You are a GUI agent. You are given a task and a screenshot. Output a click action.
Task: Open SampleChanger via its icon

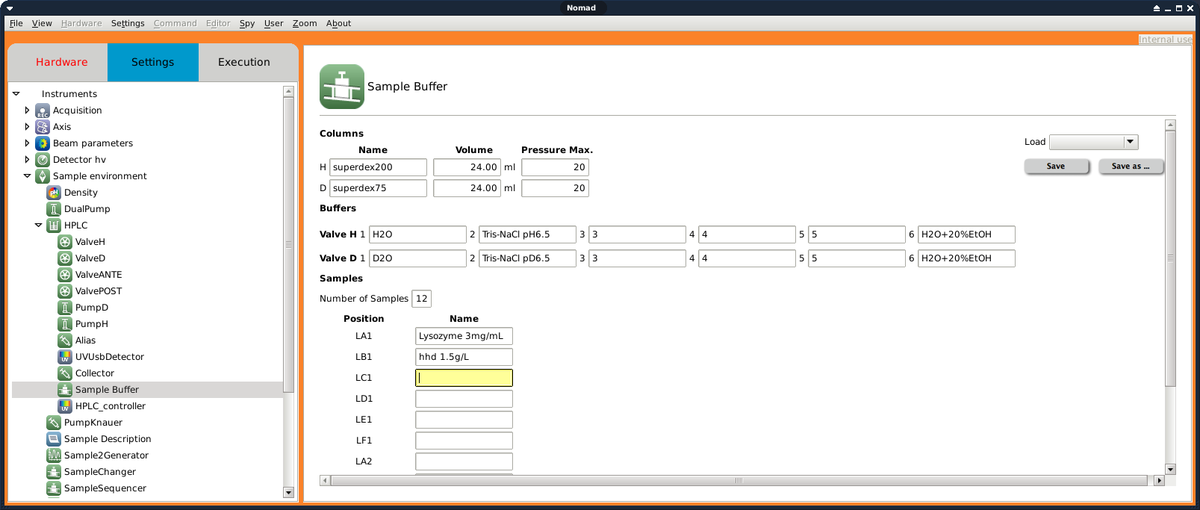(x=54, y=472)
